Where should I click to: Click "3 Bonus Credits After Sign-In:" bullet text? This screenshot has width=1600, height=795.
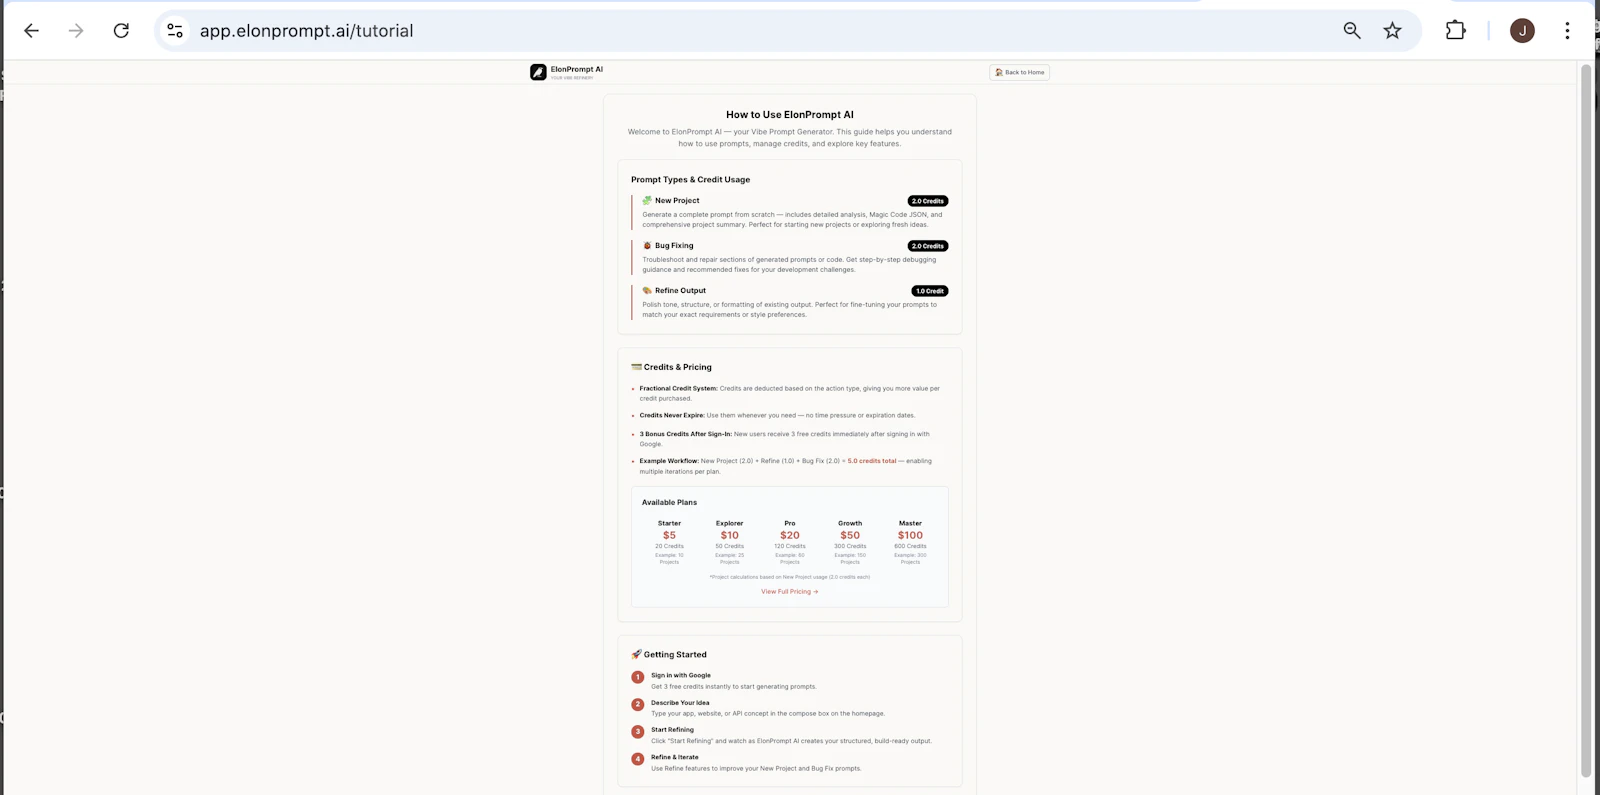tap(686, 434)
